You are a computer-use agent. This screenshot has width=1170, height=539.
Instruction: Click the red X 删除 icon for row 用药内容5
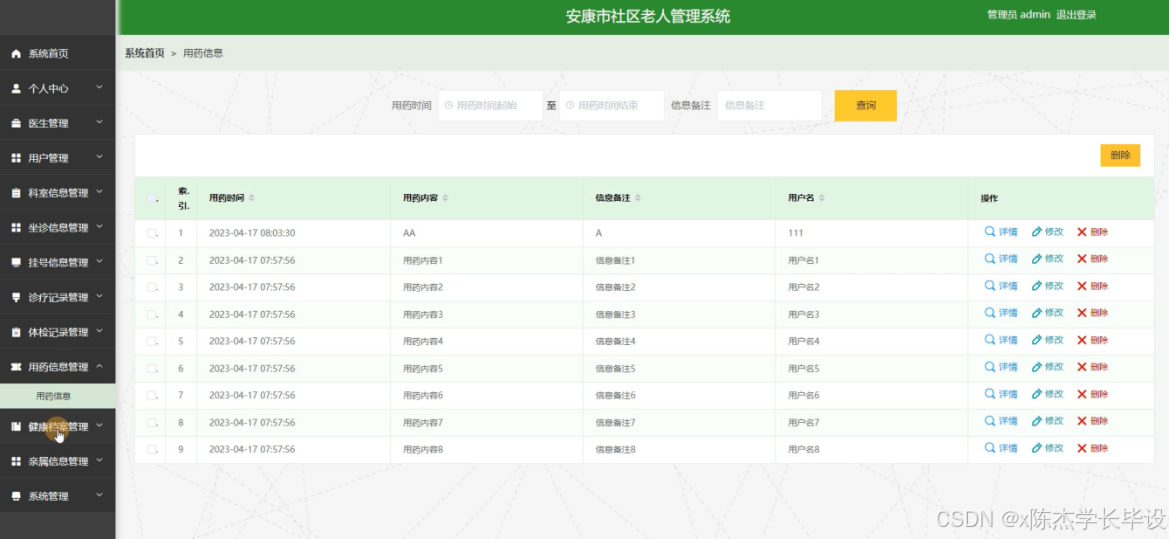tap(1082, 367)
